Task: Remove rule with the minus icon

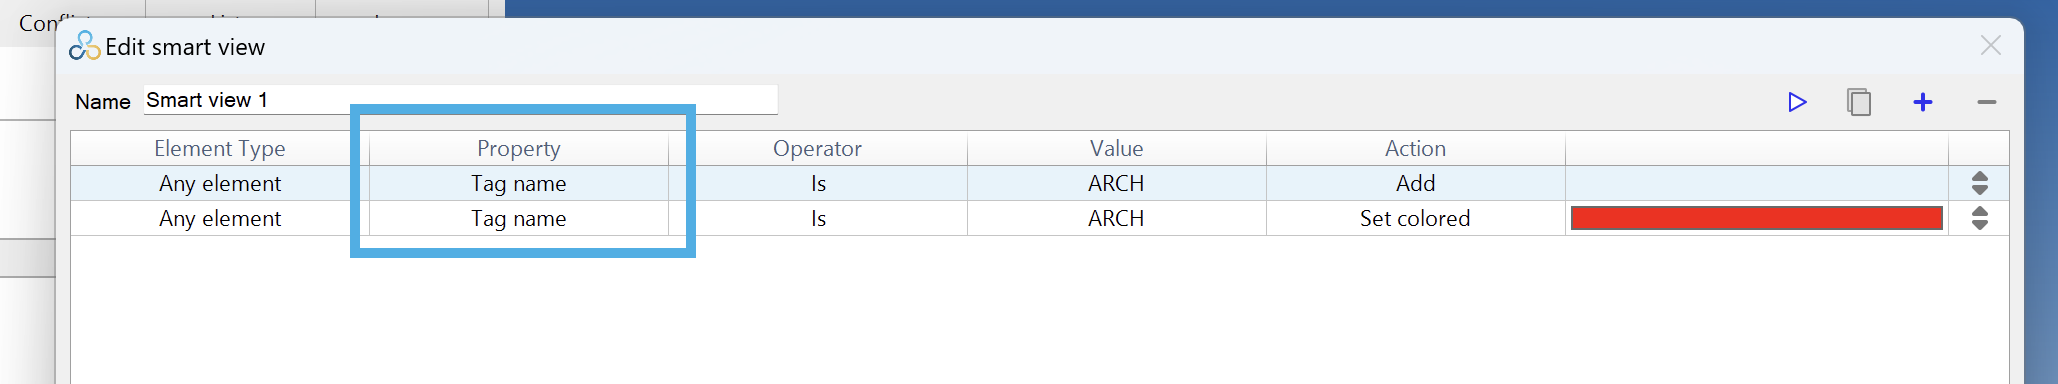Action: [1986, 102]
